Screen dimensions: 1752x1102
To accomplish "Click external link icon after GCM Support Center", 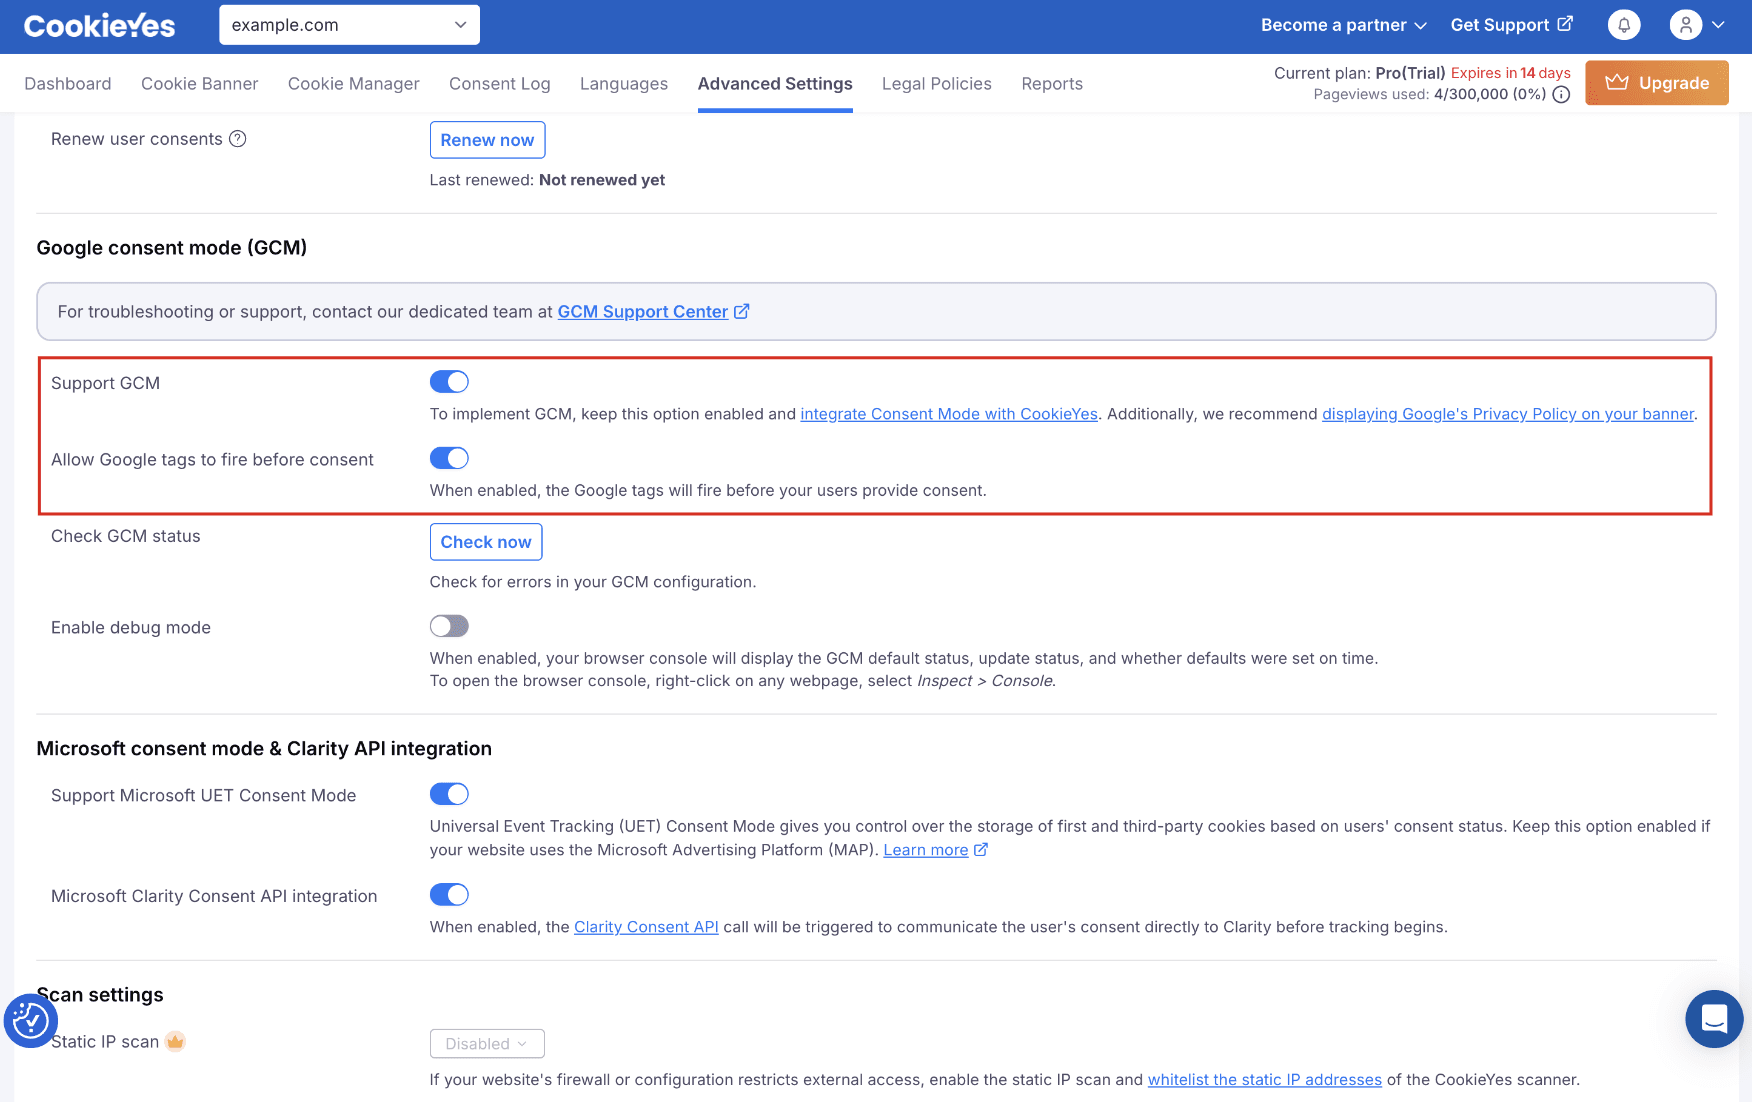I will pyautogui.click(x=742, y=312).
